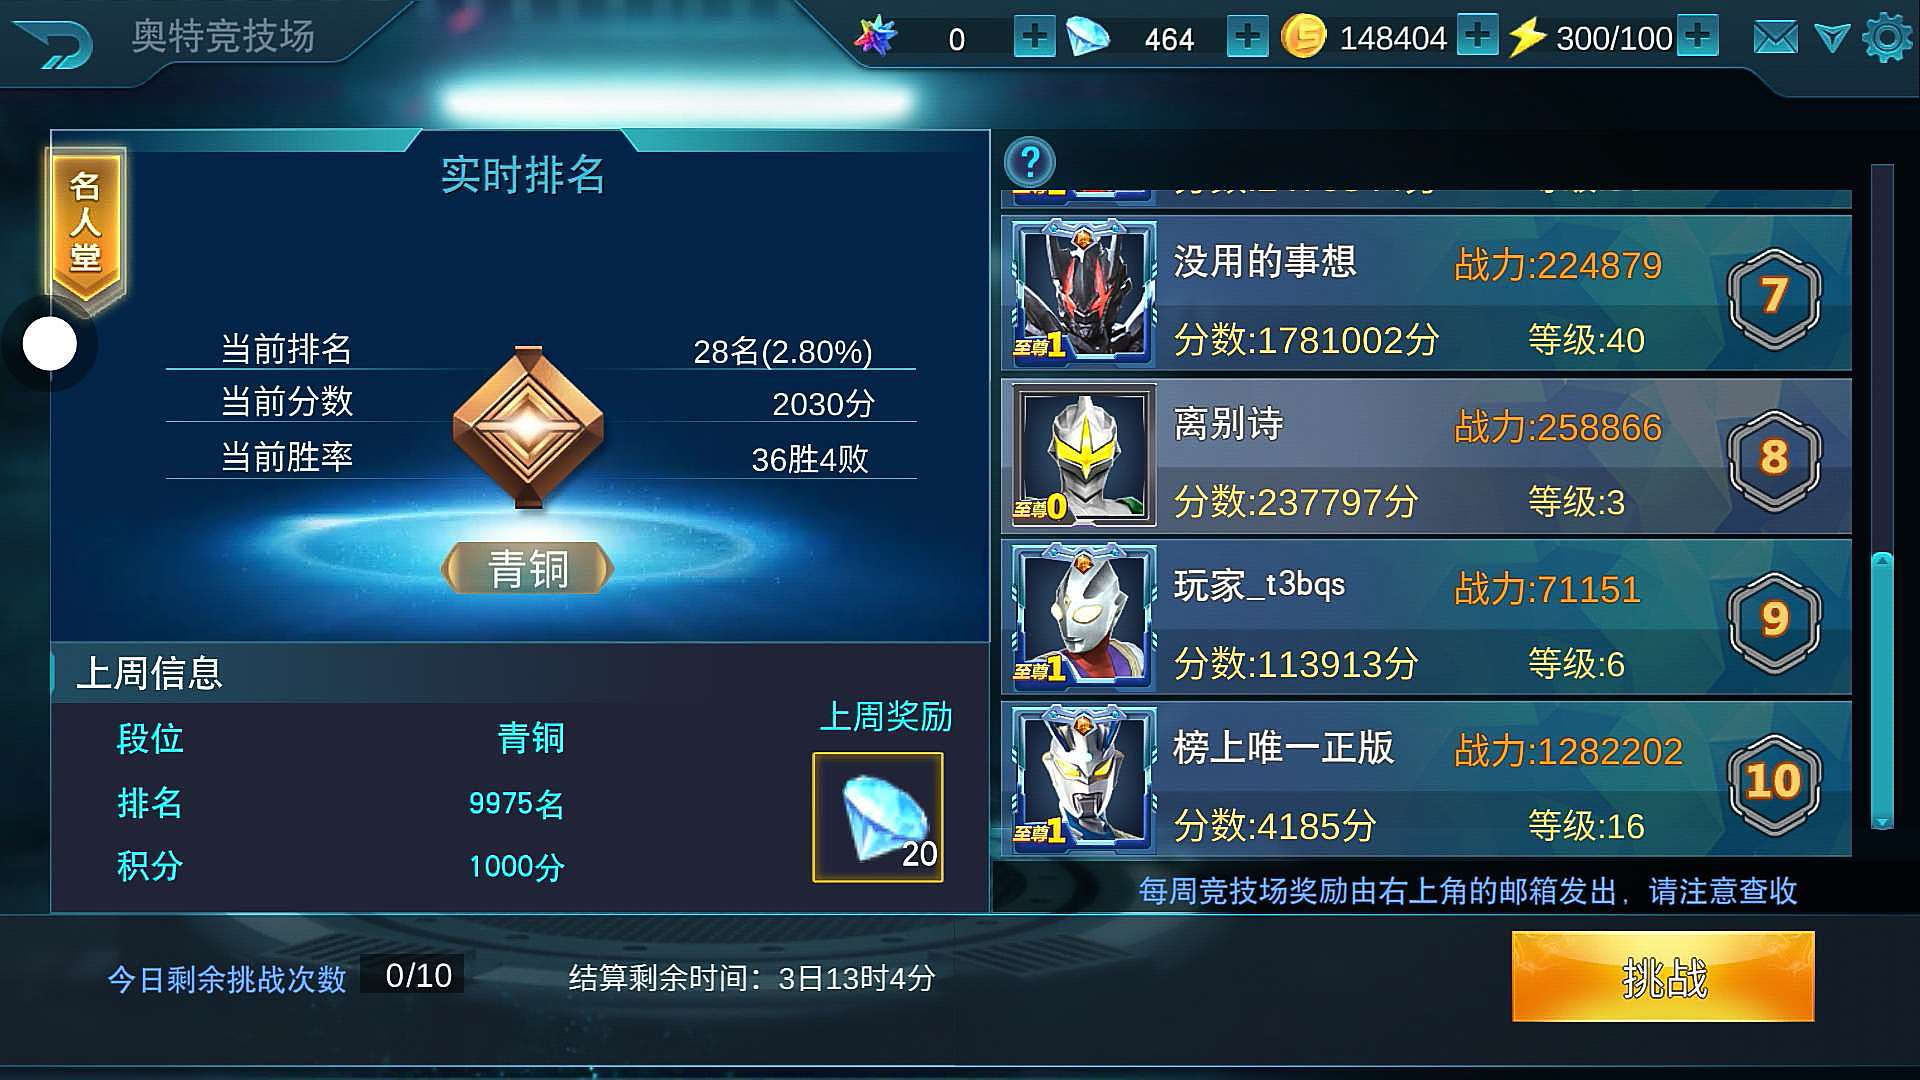Open the 名人堂 hall of fame banner
Image resolution: width=1920 pixels, height=1080 pixels.
(x=86, y=225)
